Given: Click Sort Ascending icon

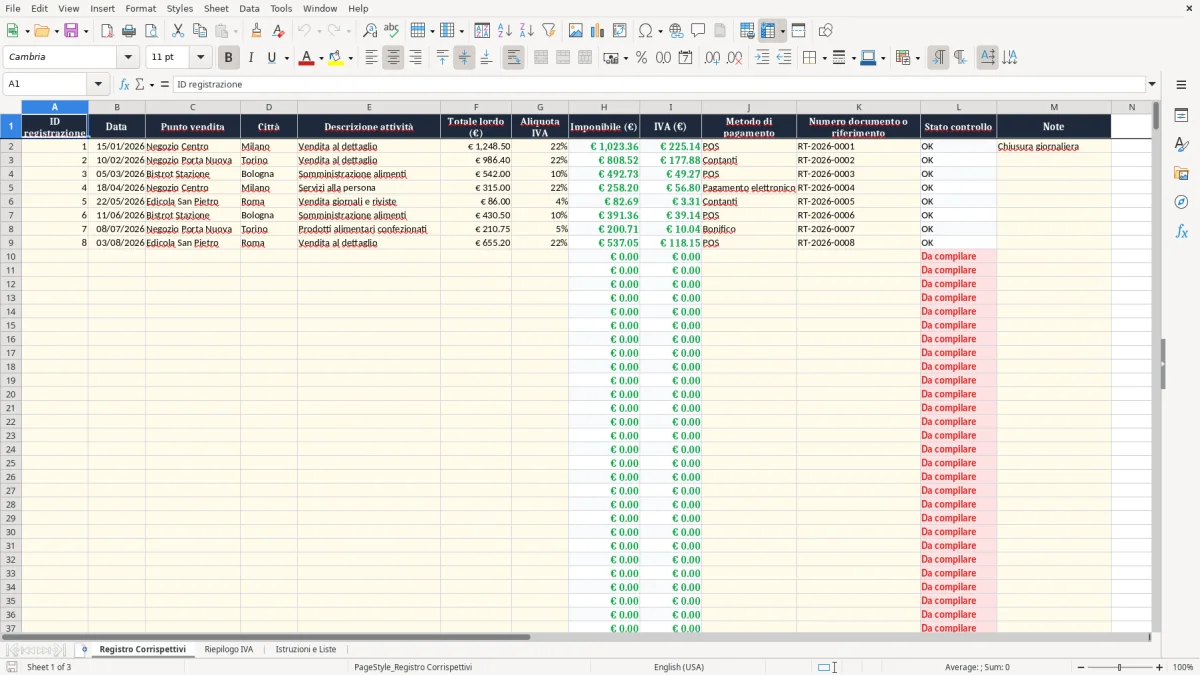Looking at the screenshot, I should click(505, 31).
